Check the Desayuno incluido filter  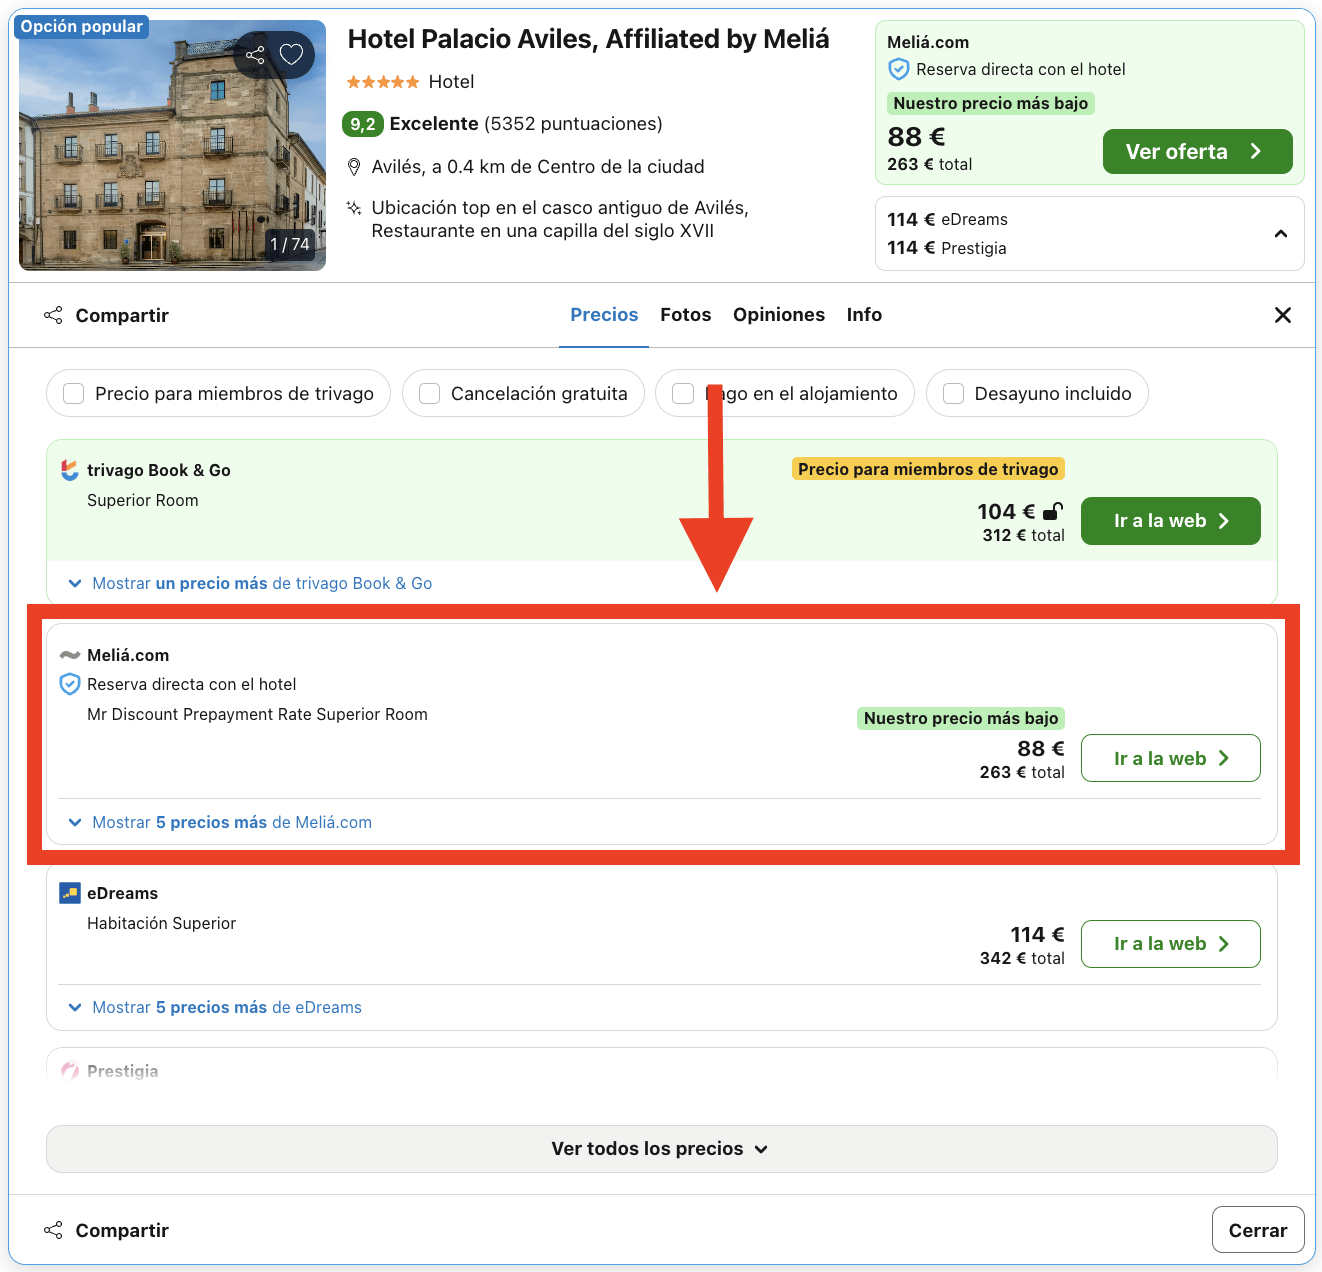click(x=953, y=393)
